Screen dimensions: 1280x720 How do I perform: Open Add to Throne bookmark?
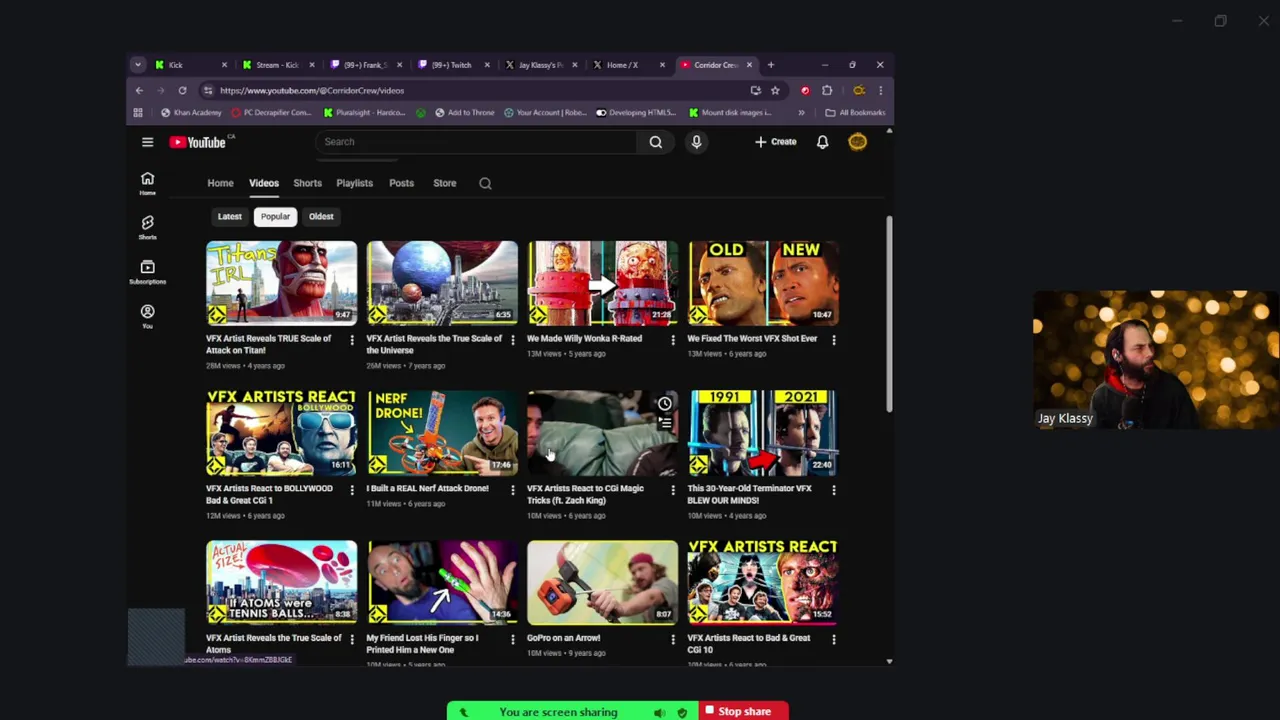(465, 112)
